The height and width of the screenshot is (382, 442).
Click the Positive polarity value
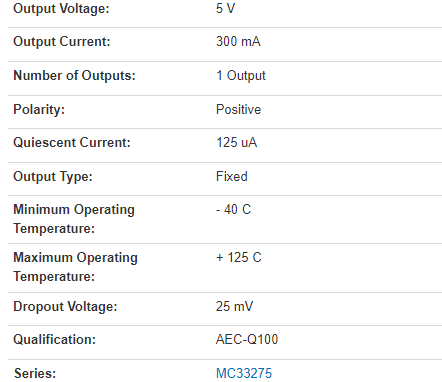pos(238,109)
